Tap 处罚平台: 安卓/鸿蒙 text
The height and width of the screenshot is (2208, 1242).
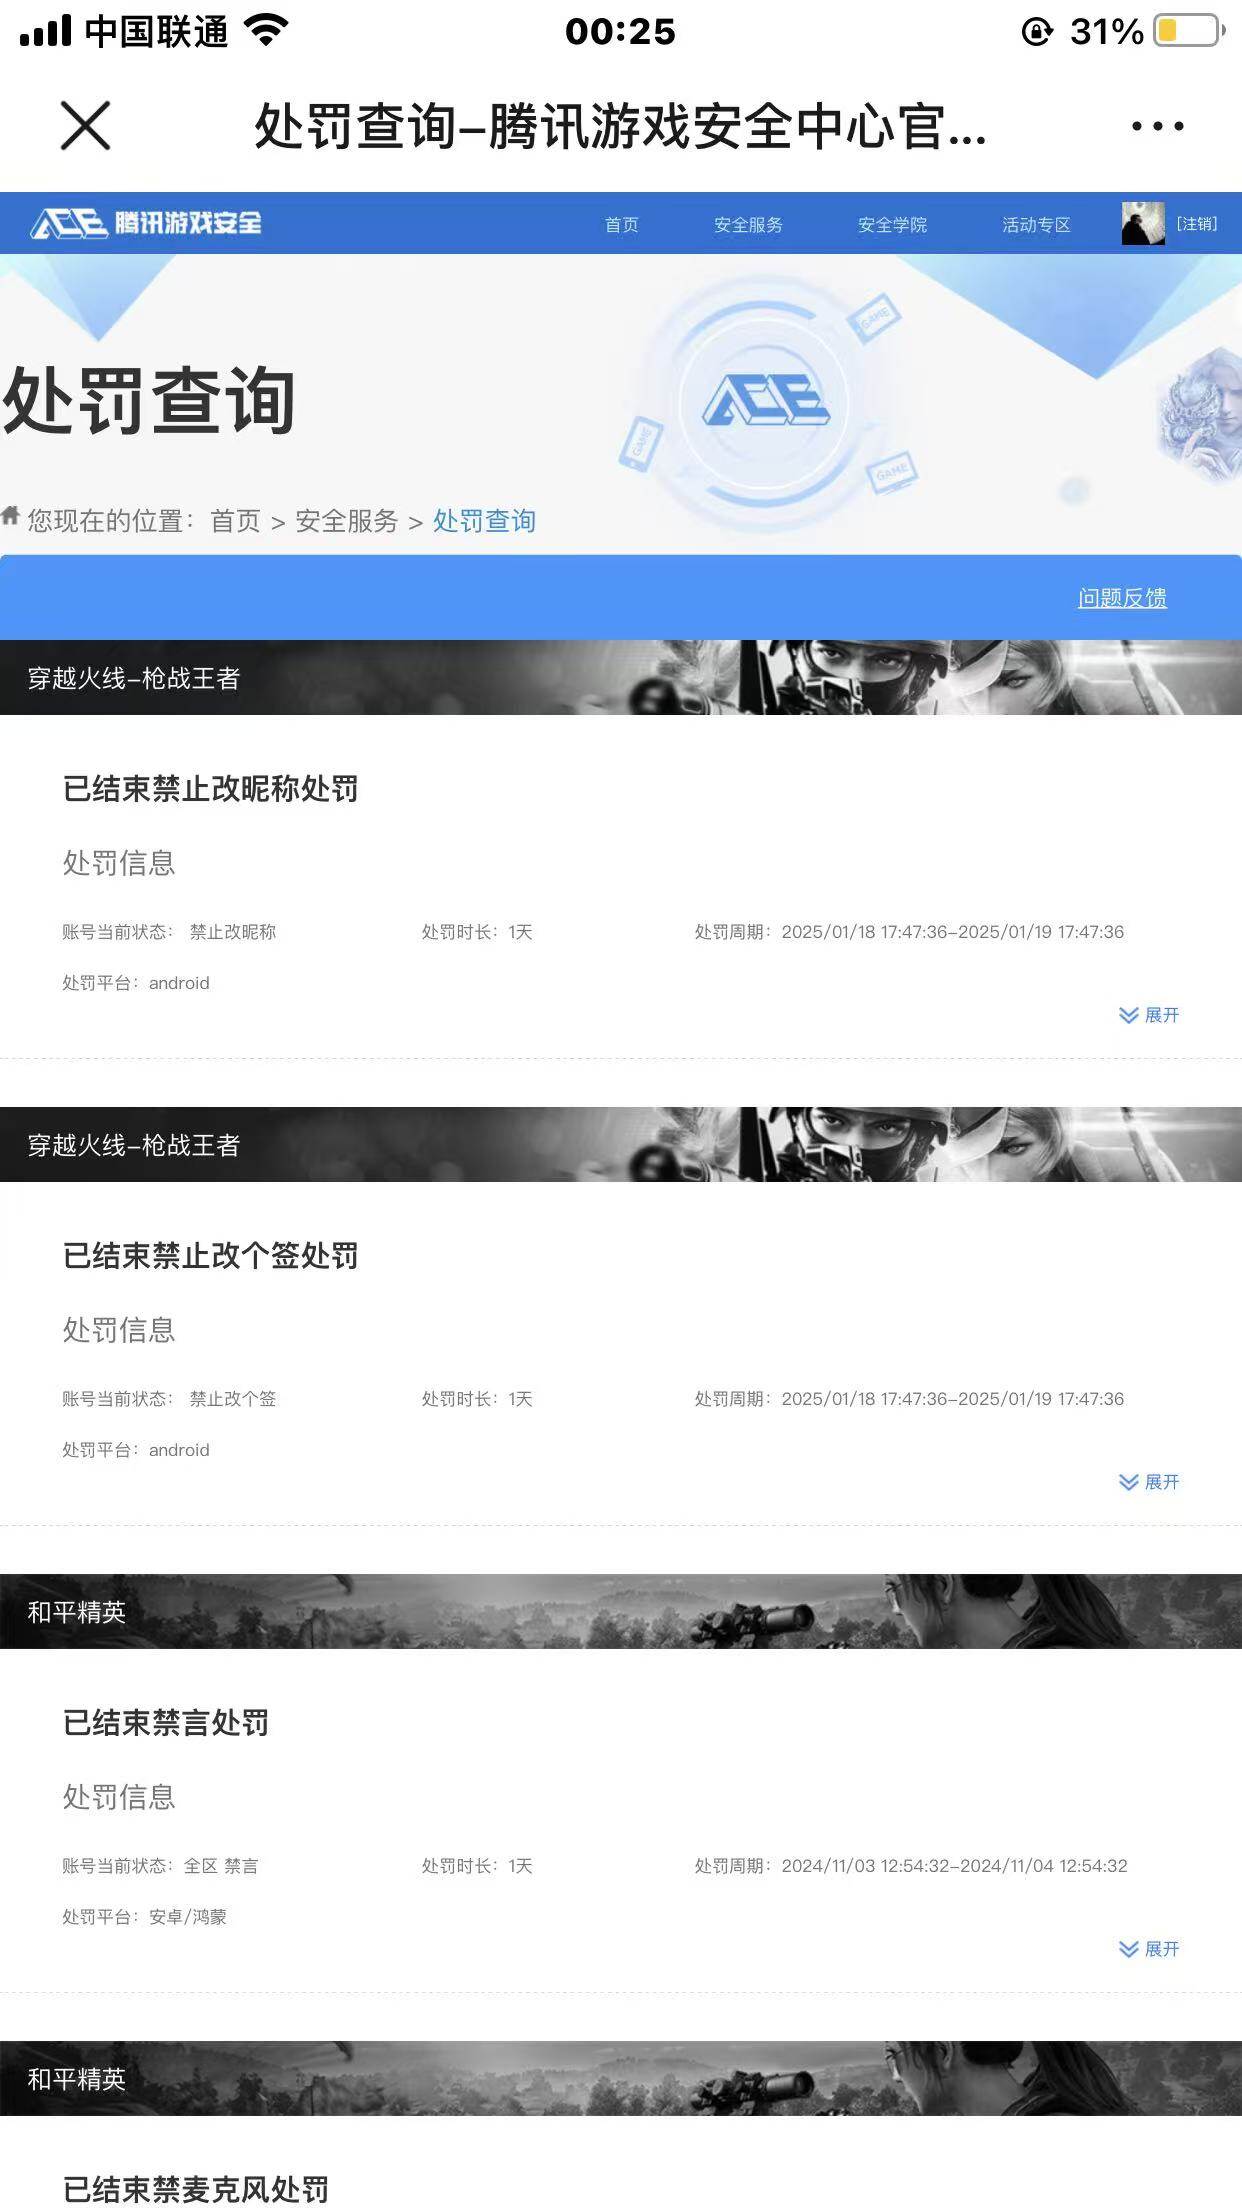pyautogui.click(x=144, y=1917)
